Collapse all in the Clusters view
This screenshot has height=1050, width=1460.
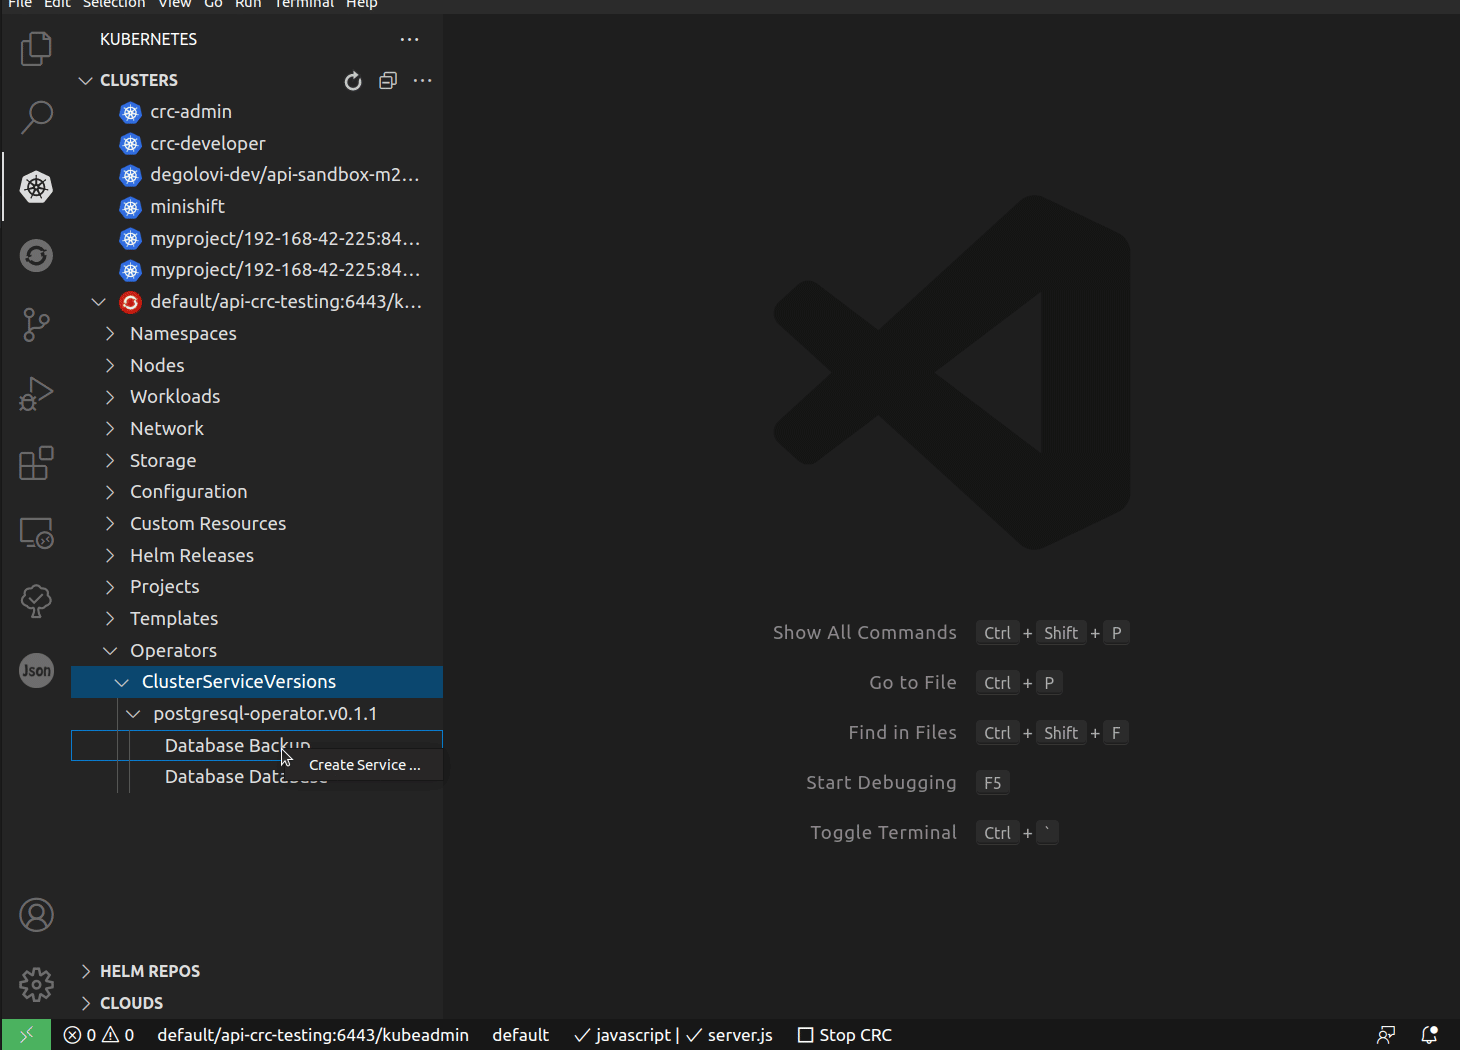click(x=388, y=81)
